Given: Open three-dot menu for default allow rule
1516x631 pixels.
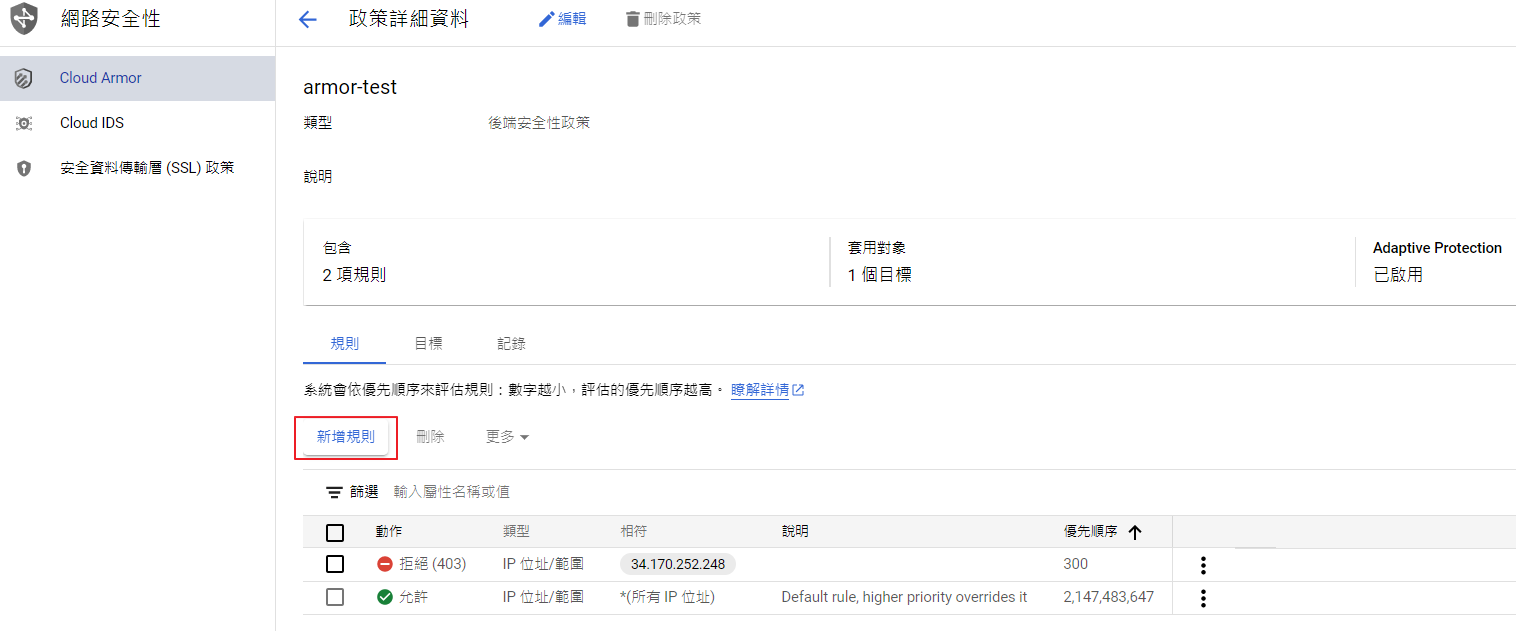Looking at the screenshot, I should (1203, 598).
